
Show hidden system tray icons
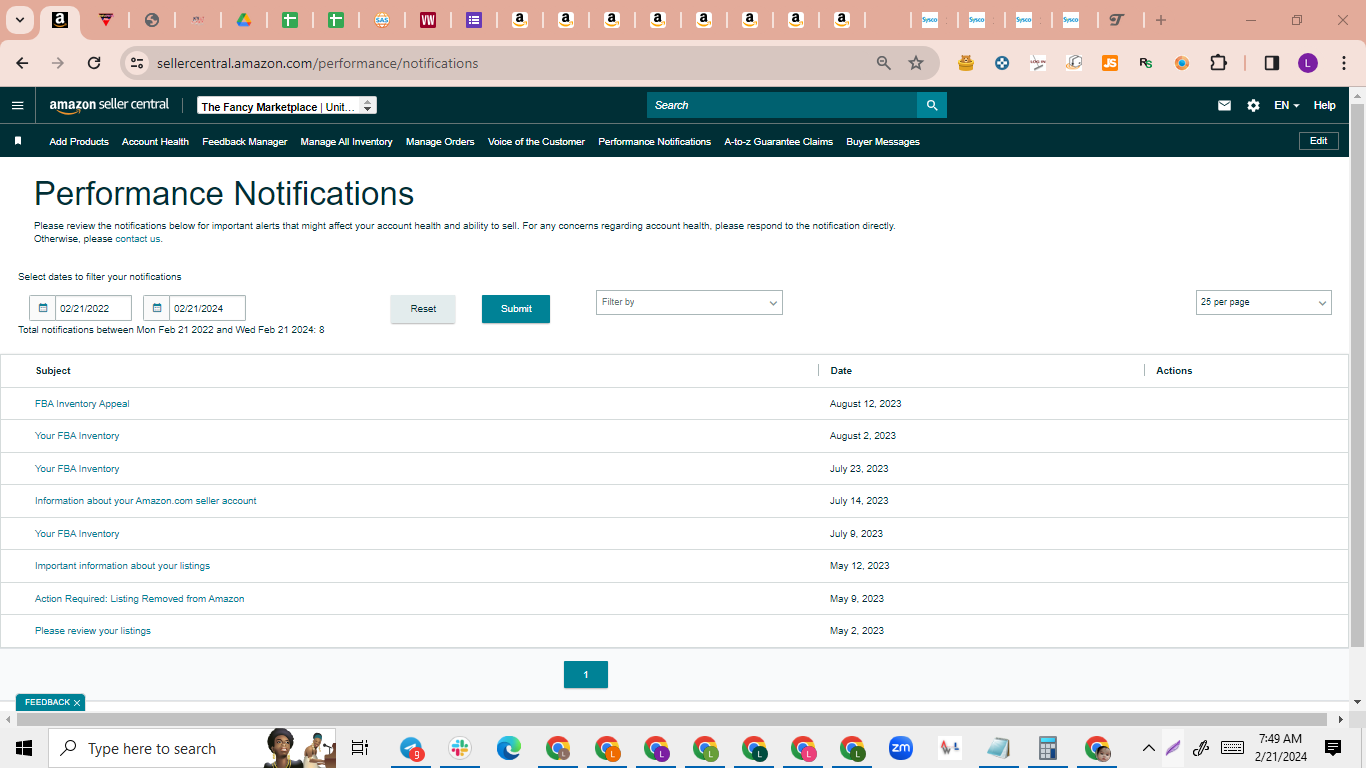click(1148, 748)
